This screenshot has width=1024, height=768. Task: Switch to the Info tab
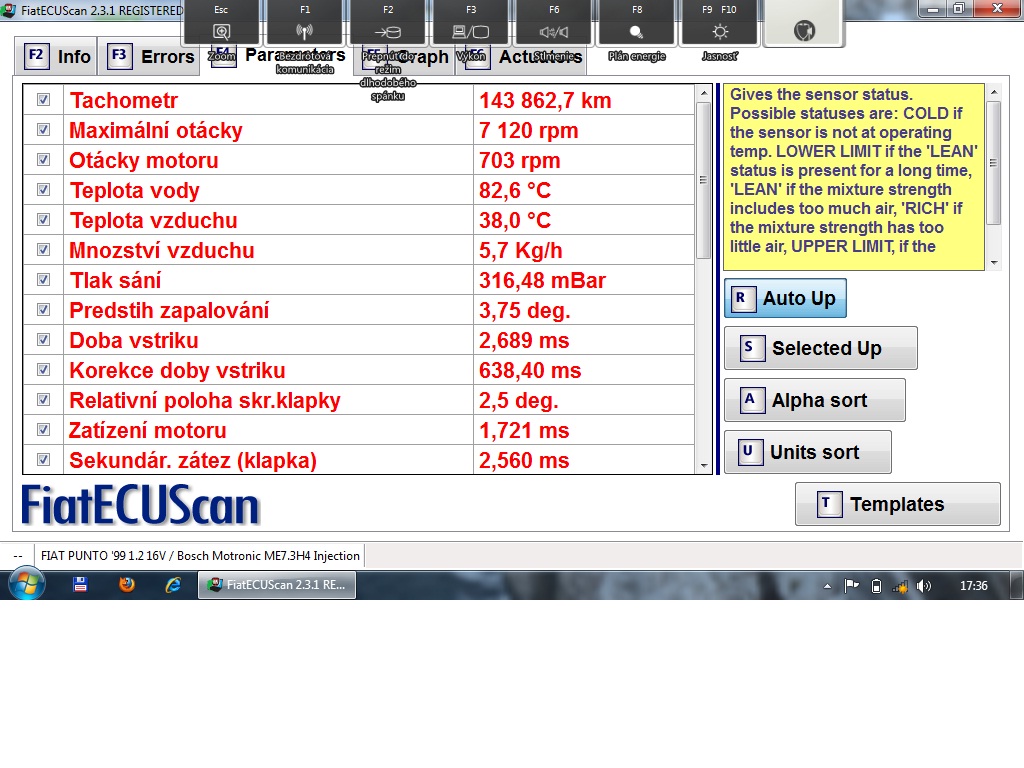tap(59, 56)
